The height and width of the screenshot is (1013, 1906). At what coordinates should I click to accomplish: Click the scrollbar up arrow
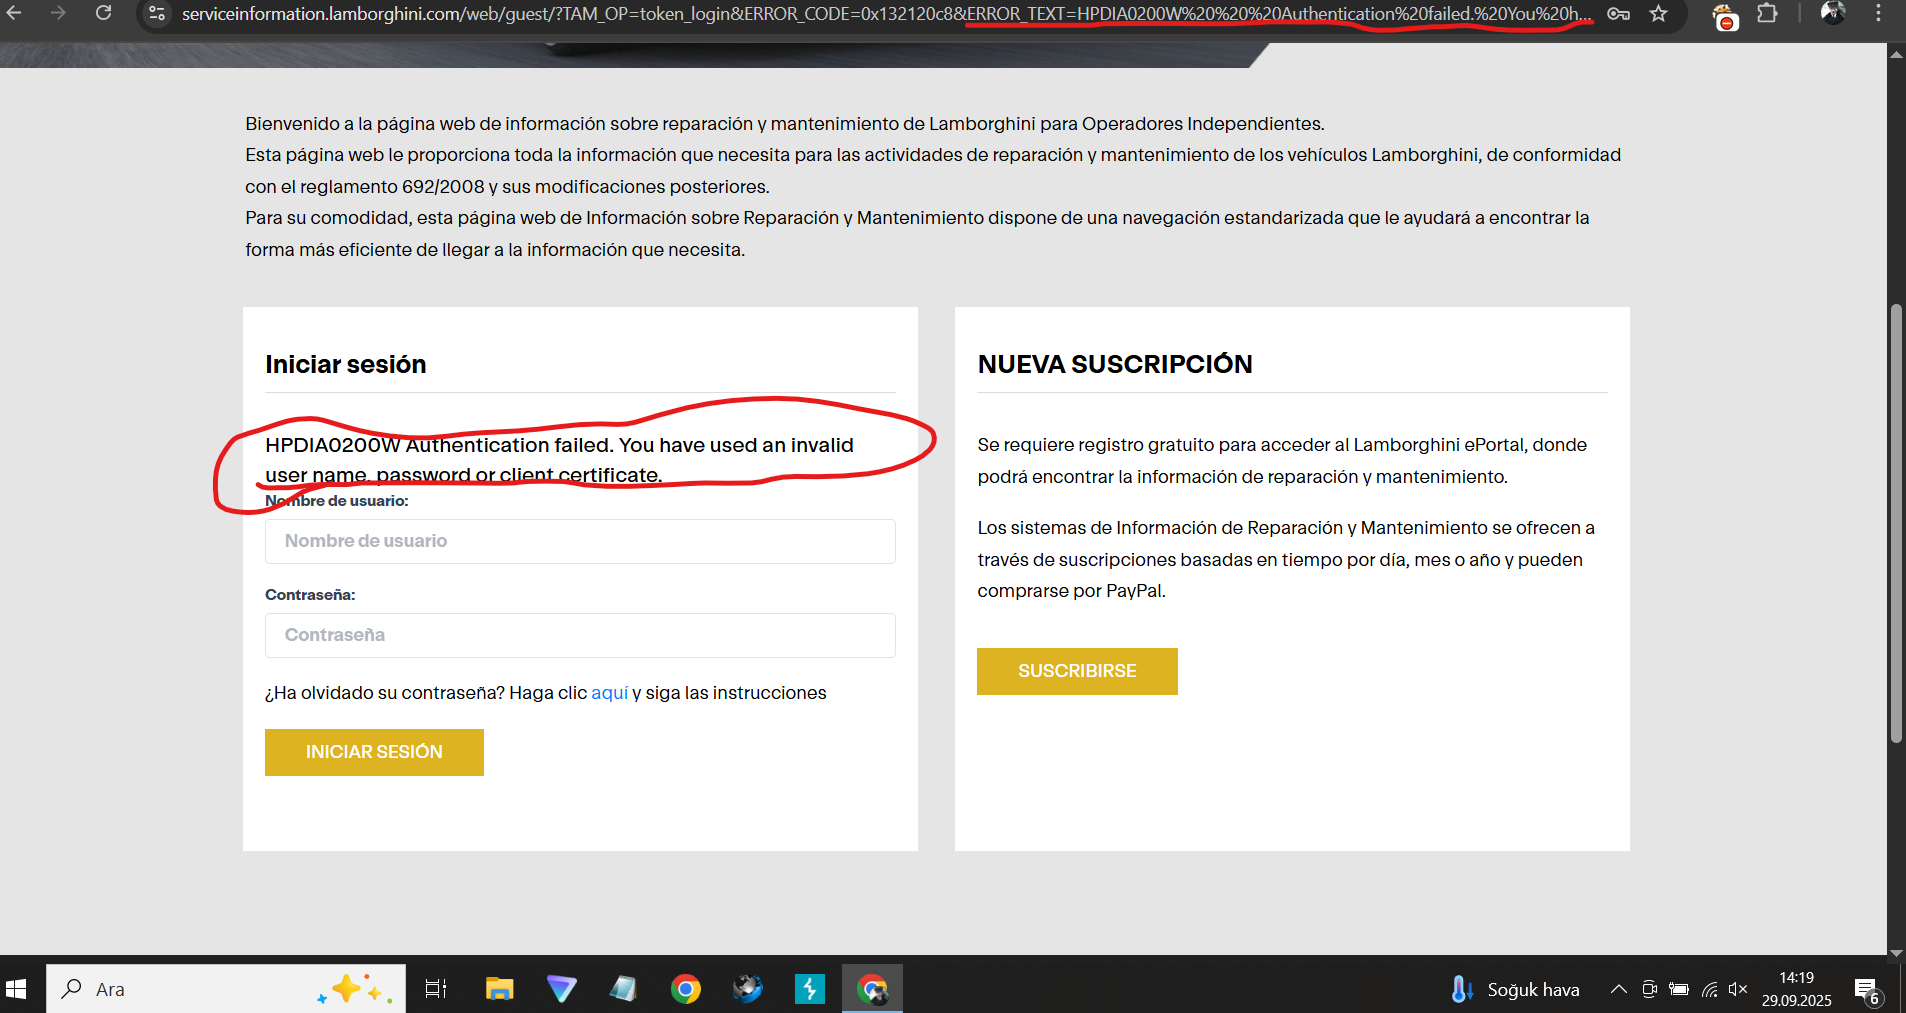coord(1896,54)
